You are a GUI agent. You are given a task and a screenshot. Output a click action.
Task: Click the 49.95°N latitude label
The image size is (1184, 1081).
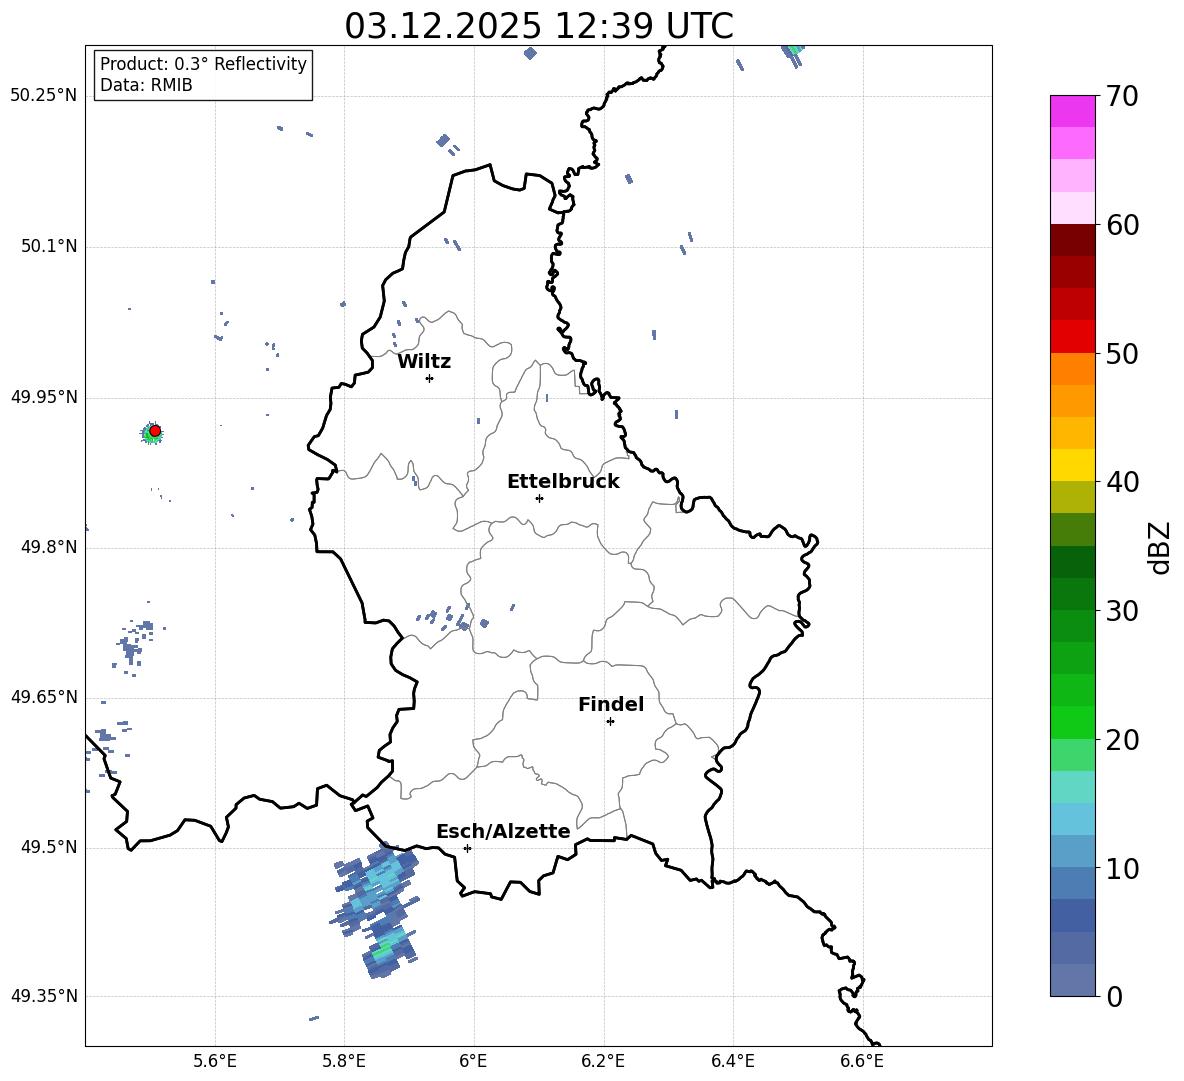click(44, 397)
